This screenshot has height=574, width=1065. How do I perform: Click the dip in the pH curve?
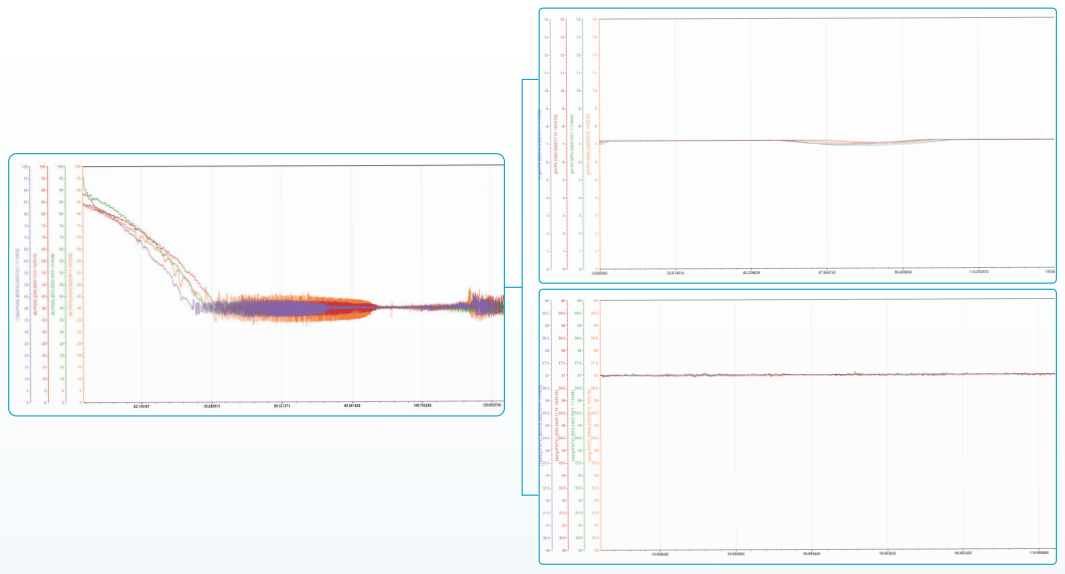(x=850, y=143)
